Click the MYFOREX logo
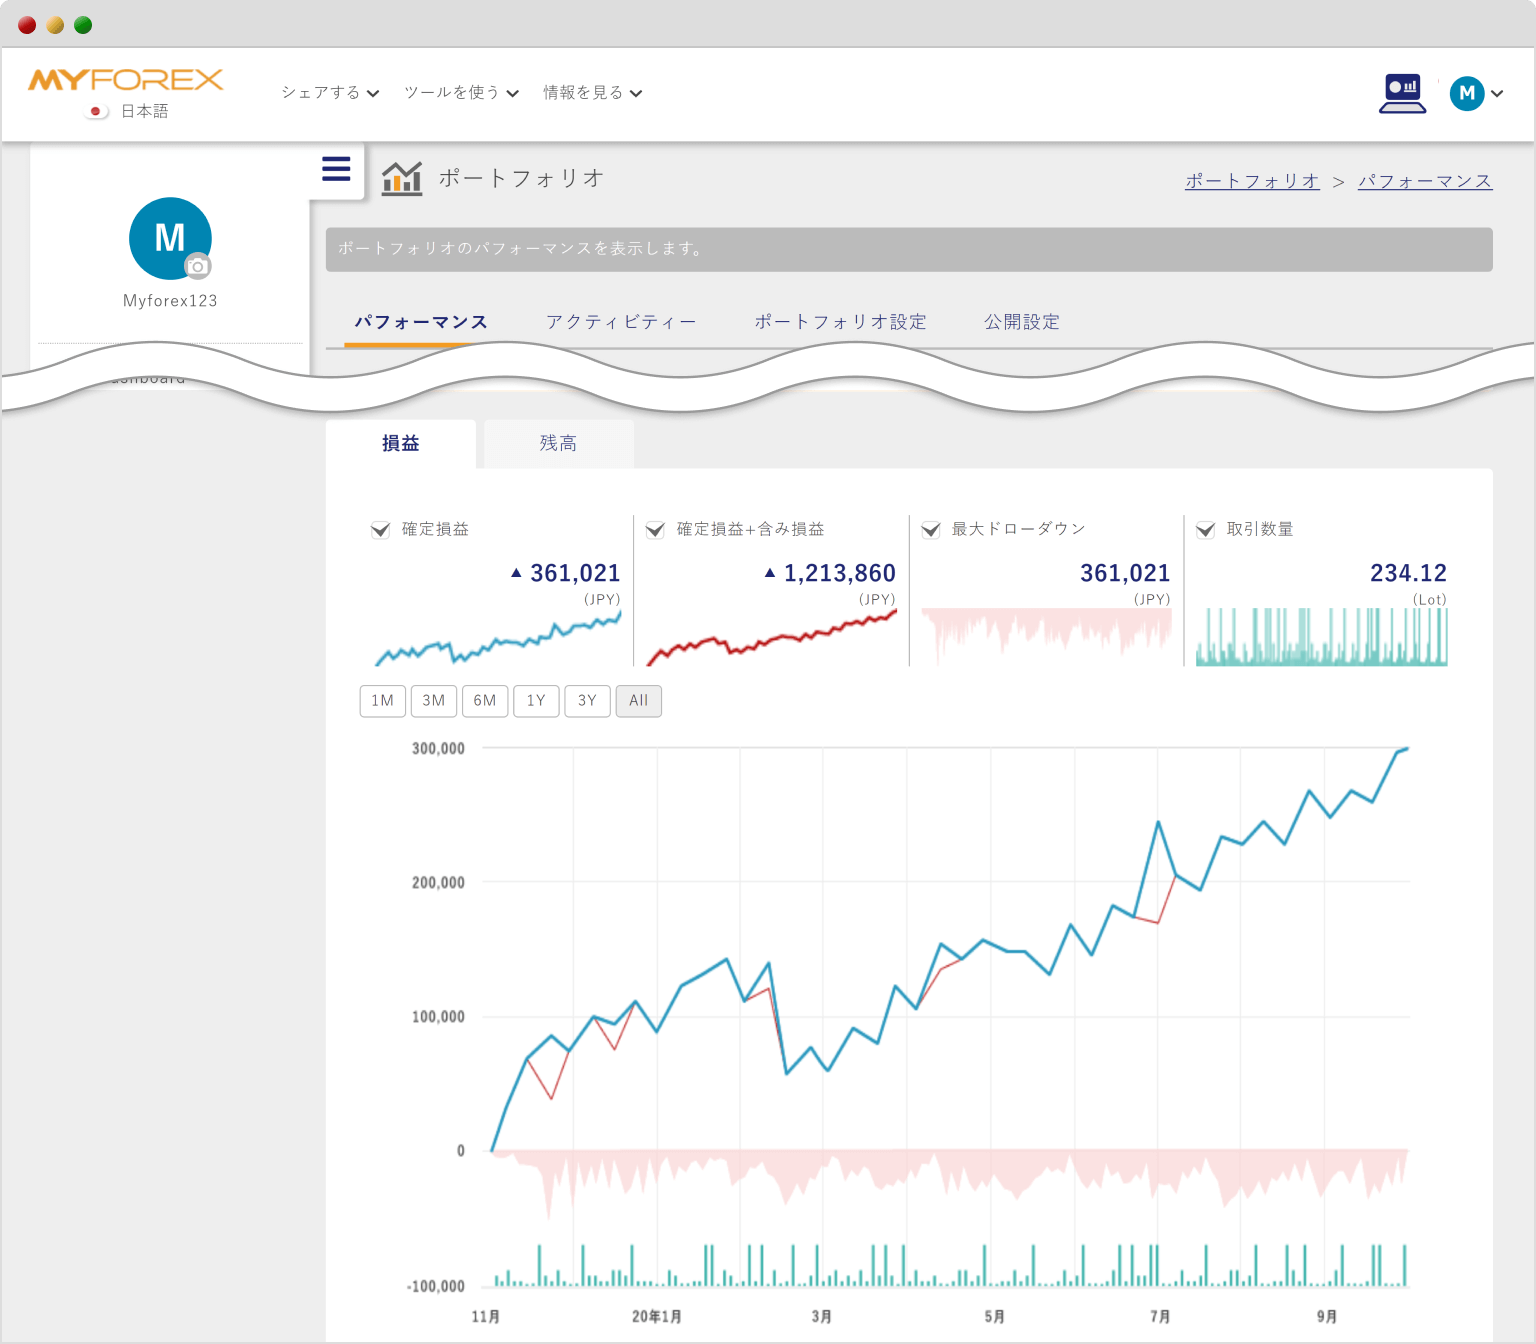The image size is (1536, 1344). pos(128,79)
